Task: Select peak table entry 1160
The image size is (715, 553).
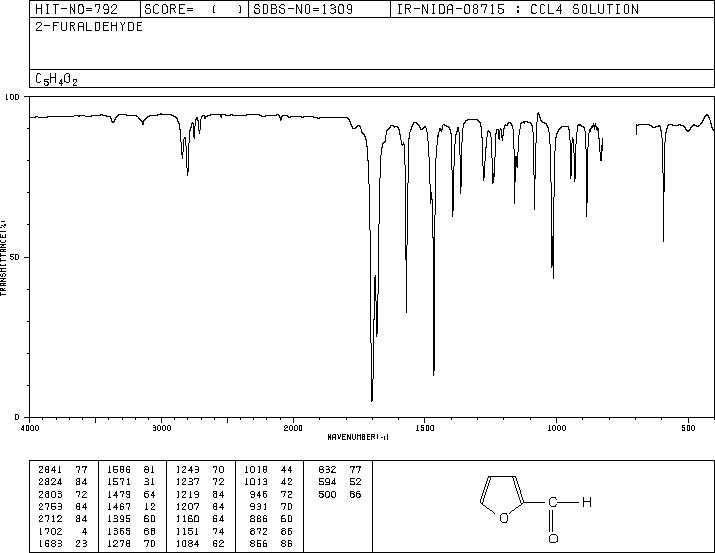Action: click(x=188, y=519)
